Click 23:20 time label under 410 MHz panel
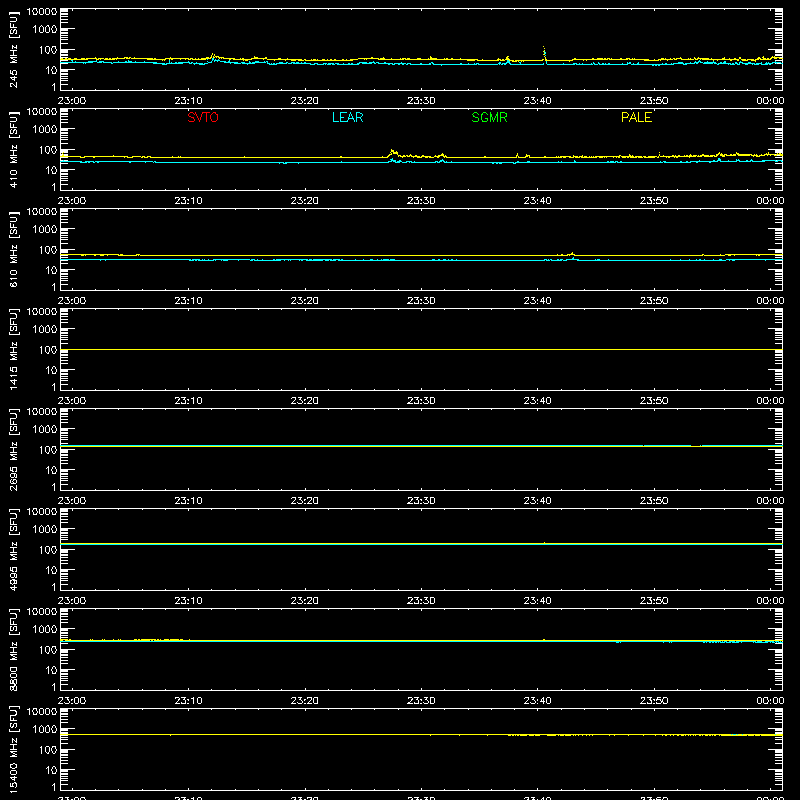Screen dimensions: 800x800 [x=305, y=201]
